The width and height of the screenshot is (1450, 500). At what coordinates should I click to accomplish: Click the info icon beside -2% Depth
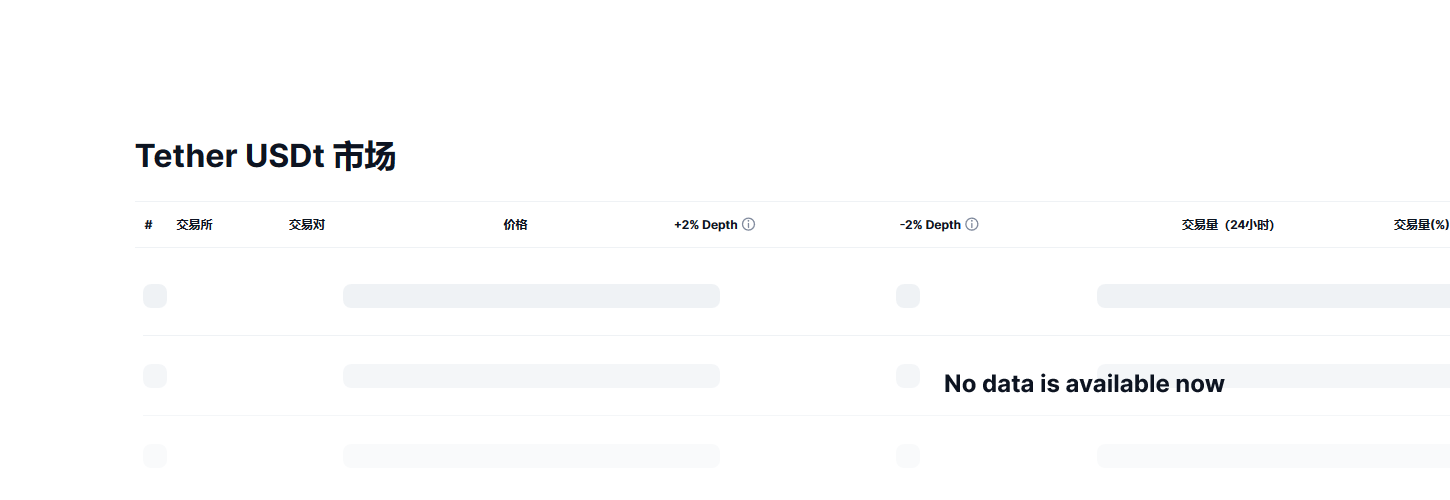pos(971,225)
